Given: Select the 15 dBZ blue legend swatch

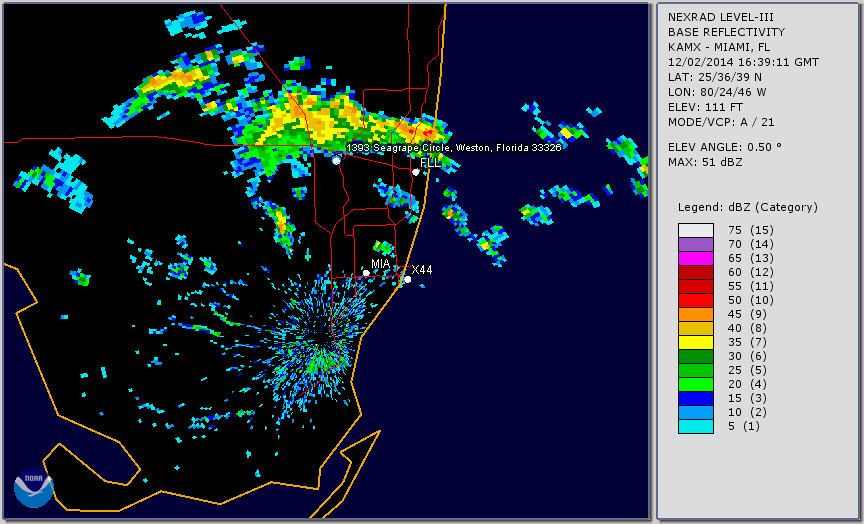Looking at the screenshot, I should pyautogui.click(x=695, y=398).
